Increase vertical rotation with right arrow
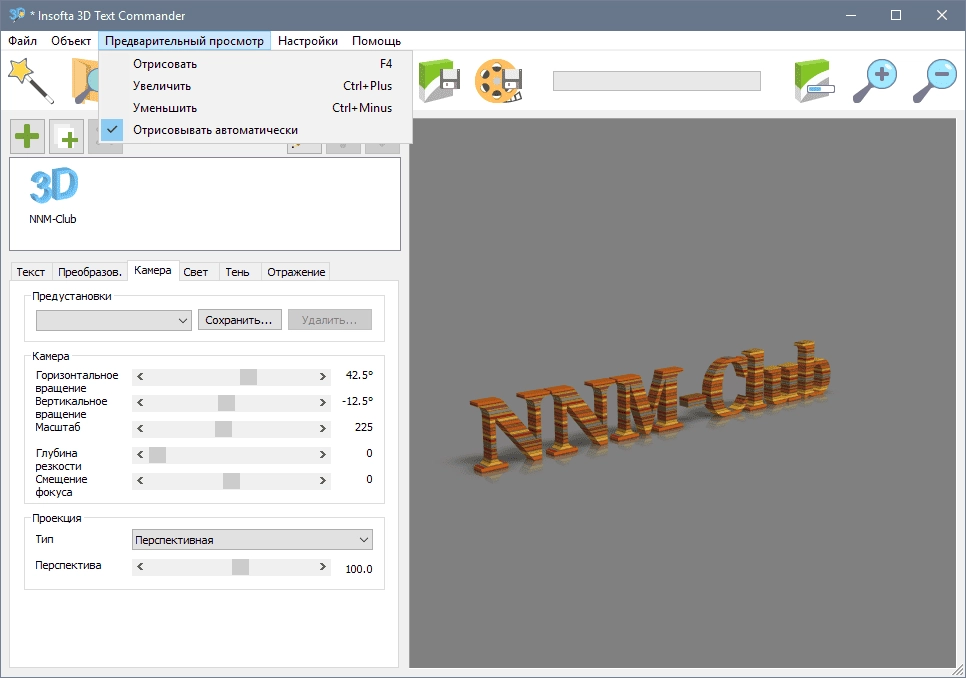 click(x=322, y=403)
